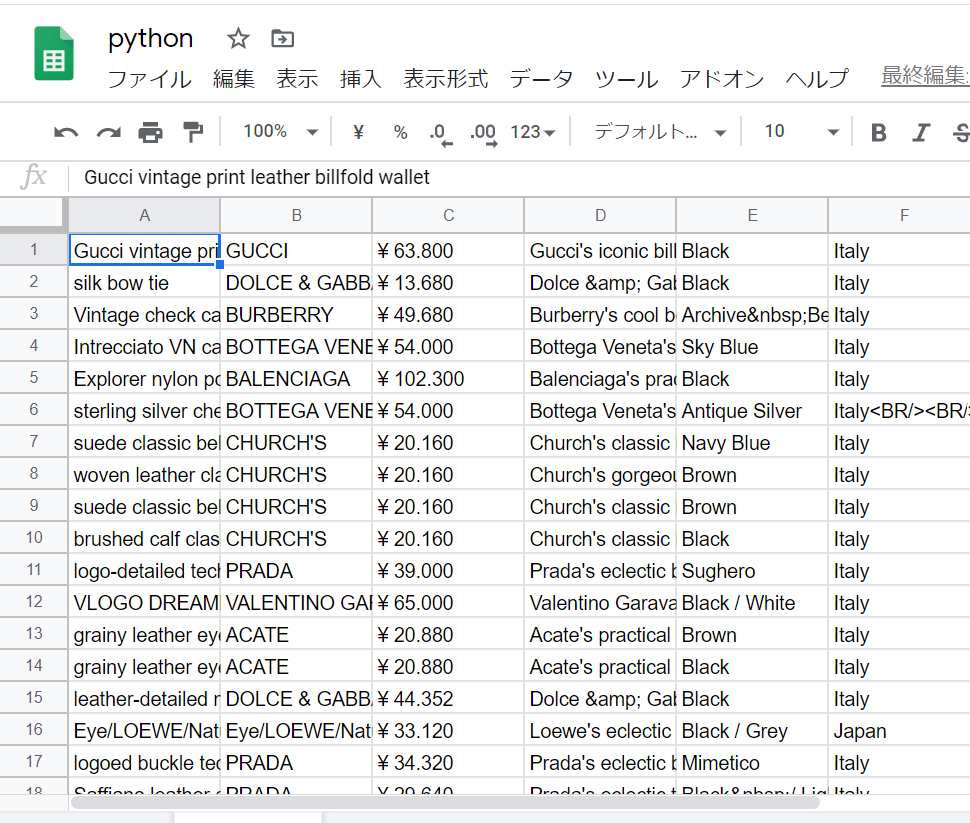Screen dimensions: 970x823
Task: Open the ファイル menu
Action: coord(150,79)
